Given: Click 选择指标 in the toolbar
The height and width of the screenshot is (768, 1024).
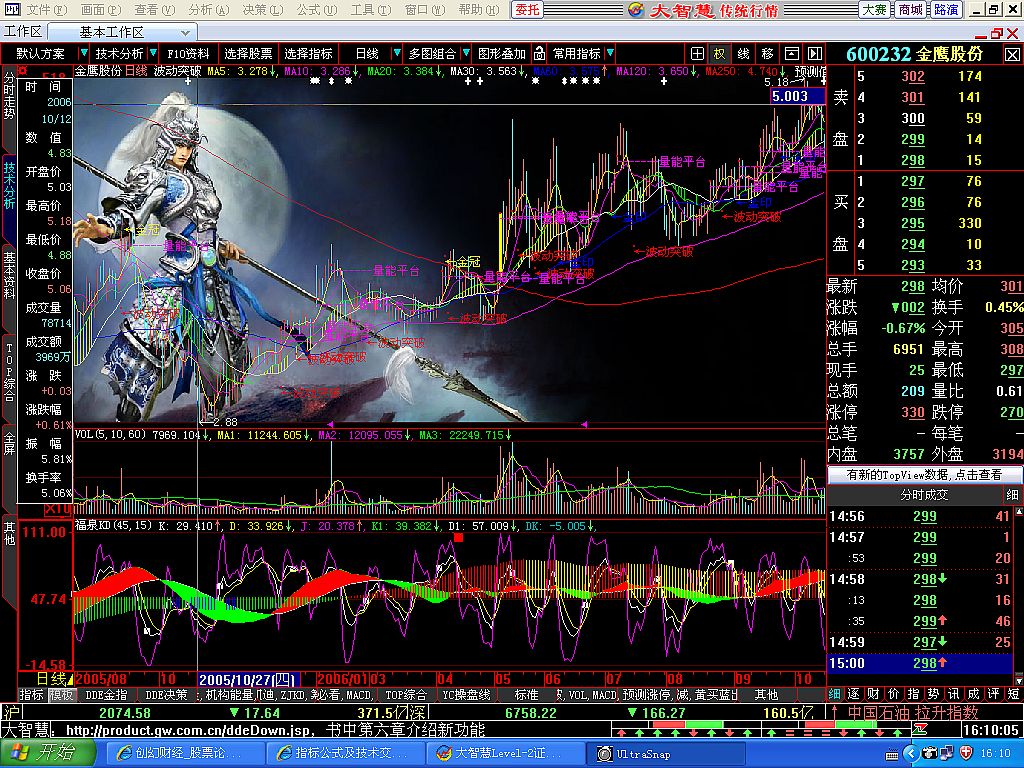Looking at the screenshot, I should [308, 54].
